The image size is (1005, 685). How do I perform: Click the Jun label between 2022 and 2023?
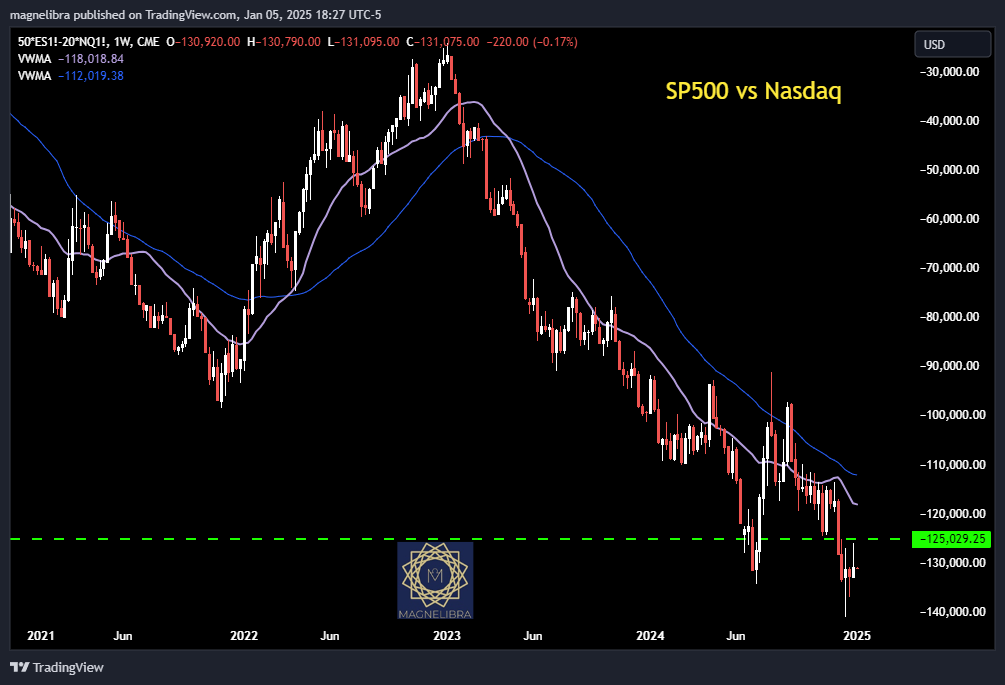click(329, 636)
